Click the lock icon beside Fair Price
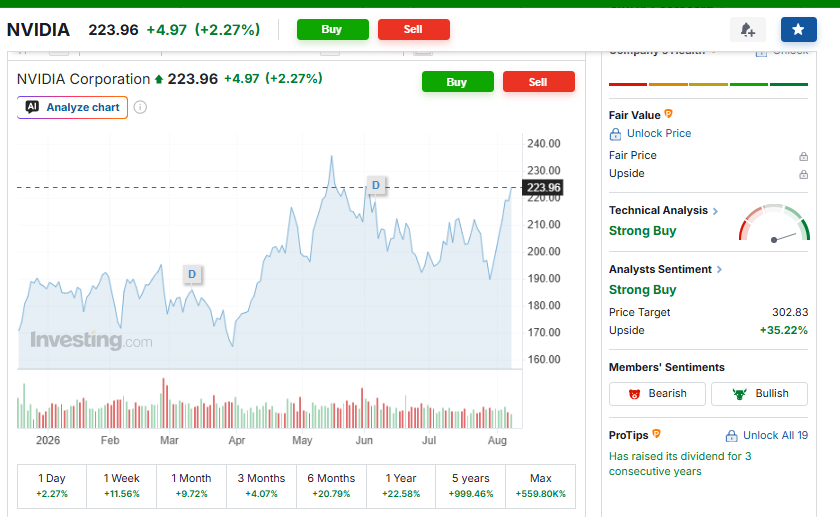The image size is (840, 517). click(803, 156)
